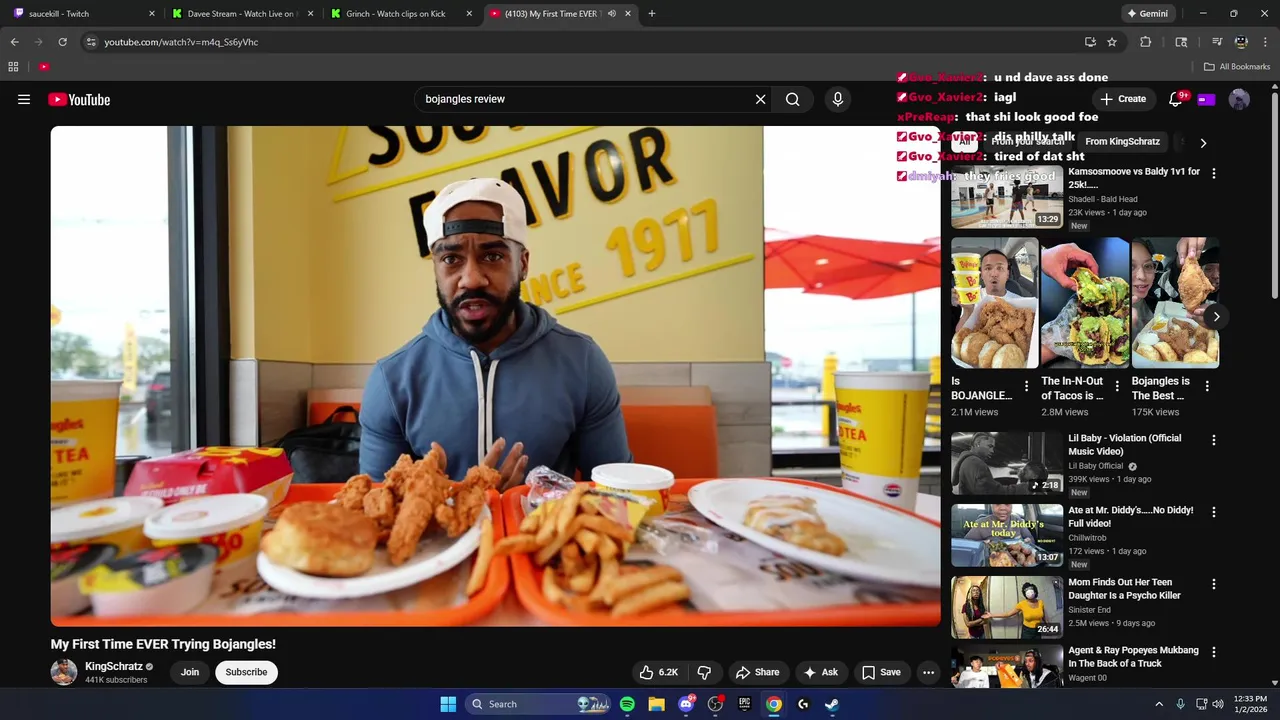
Task: Show hidden system tray icons
Action: 1159,704
